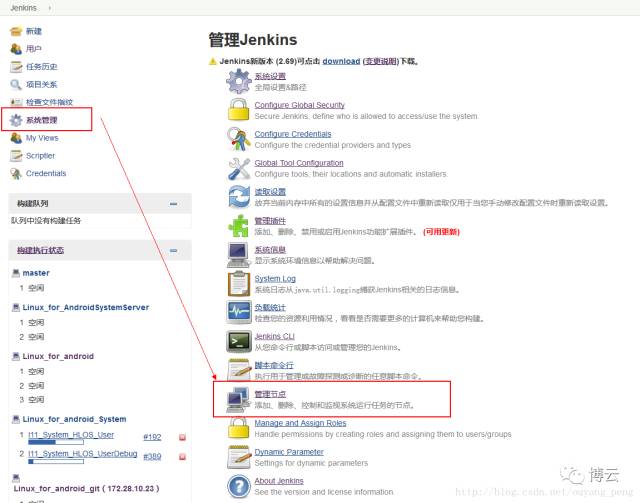The height and width of the screenshot is (503, 640).
Task: Stop build #192 with red cancel icon
Action: [x=182, y=437]
